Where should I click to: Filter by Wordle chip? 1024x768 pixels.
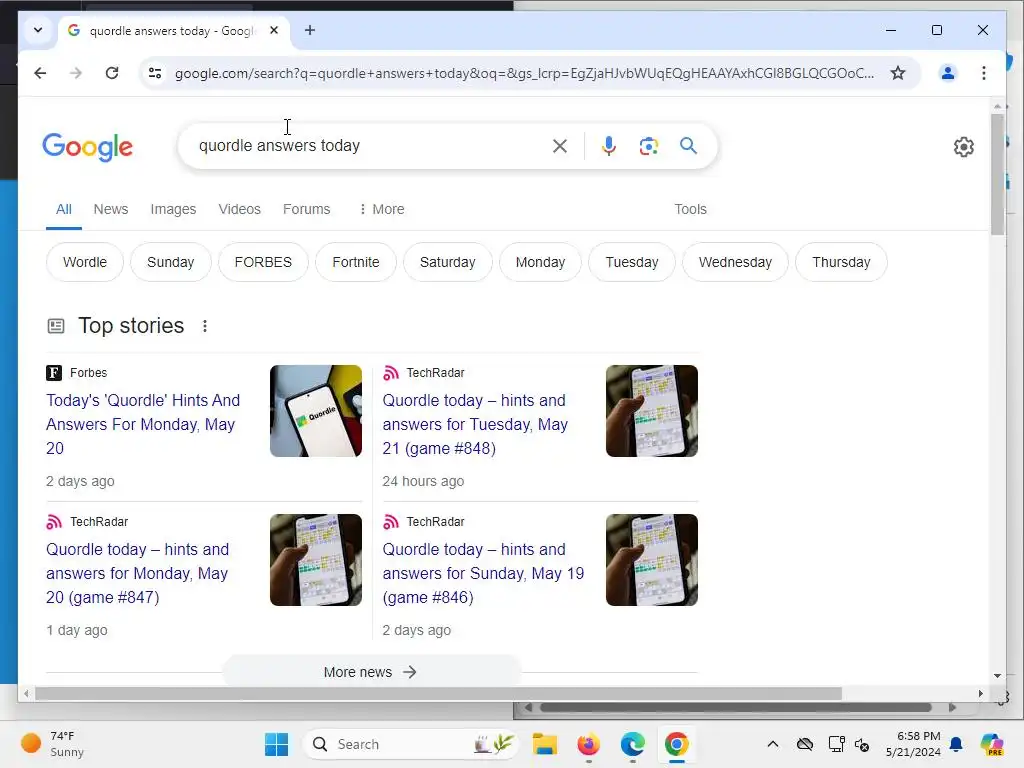click(x=85, y=262)
